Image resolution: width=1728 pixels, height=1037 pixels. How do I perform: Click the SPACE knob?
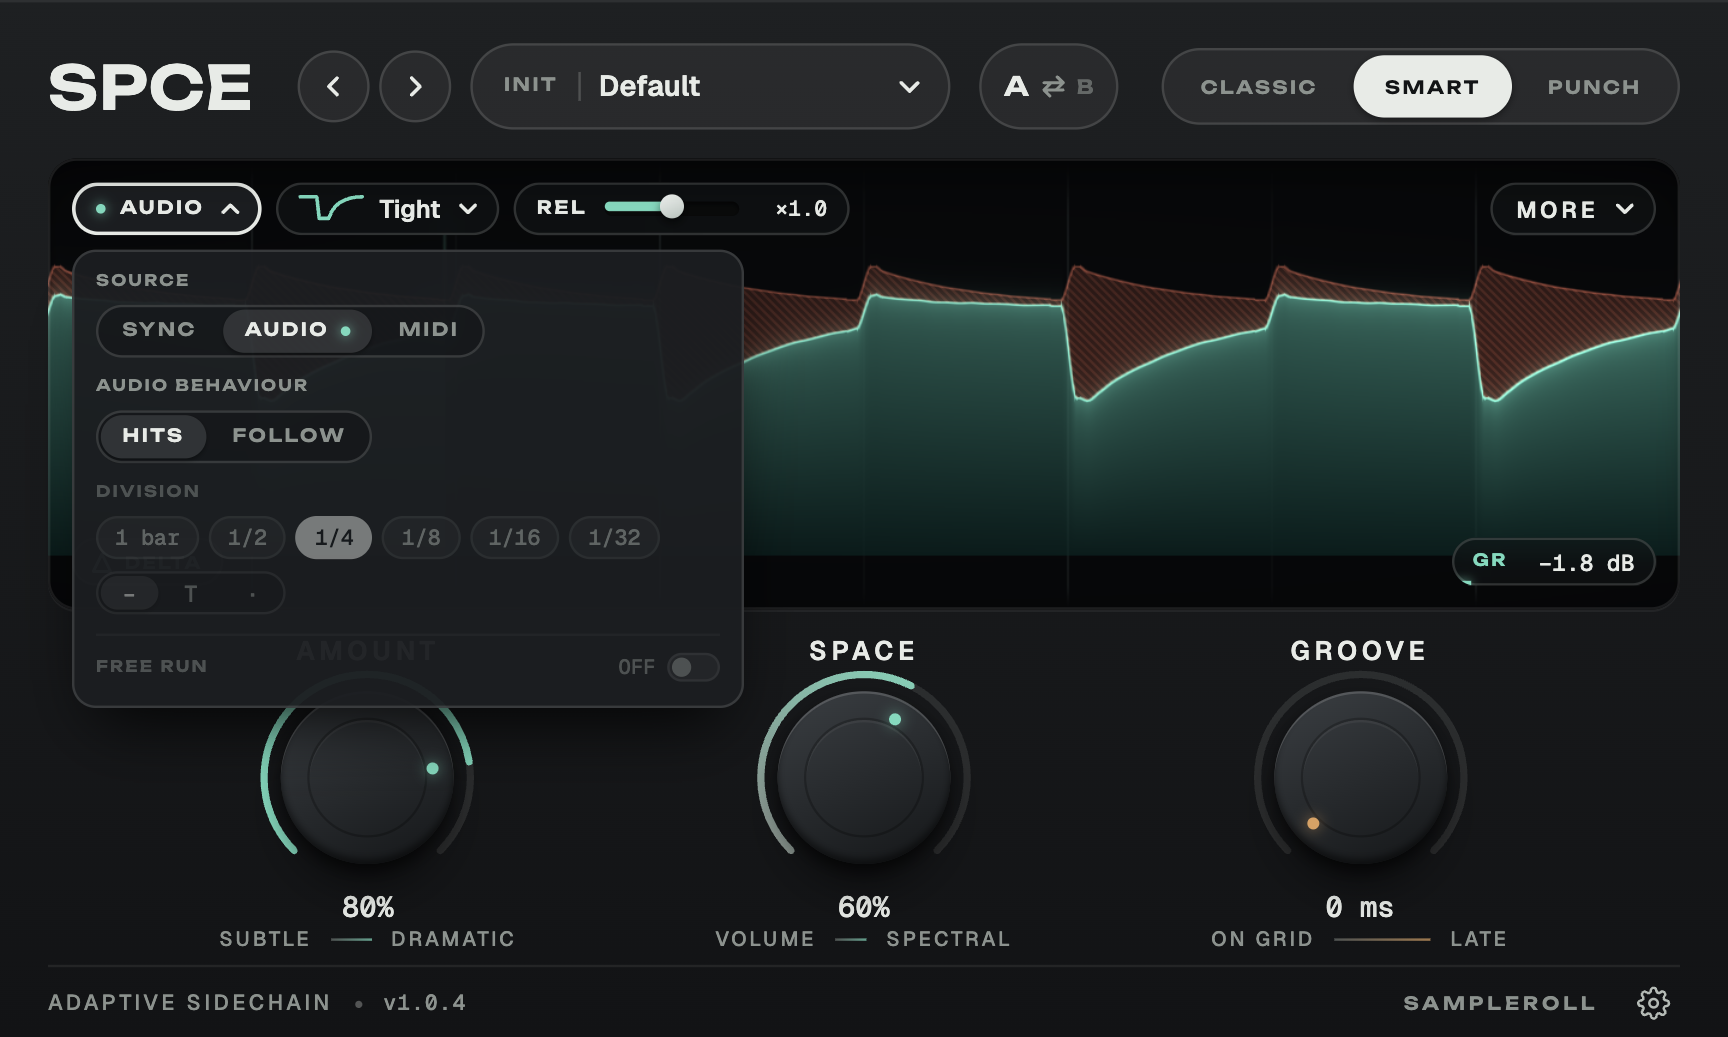click(864, 776)
